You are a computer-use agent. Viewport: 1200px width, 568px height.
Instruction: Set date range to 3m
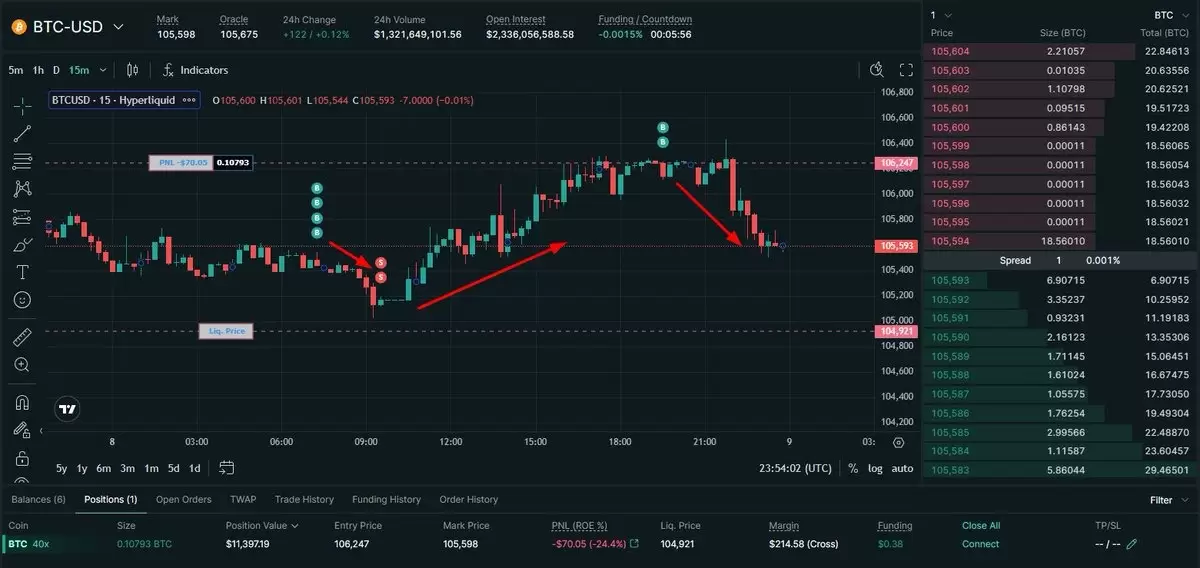(127, 468)
